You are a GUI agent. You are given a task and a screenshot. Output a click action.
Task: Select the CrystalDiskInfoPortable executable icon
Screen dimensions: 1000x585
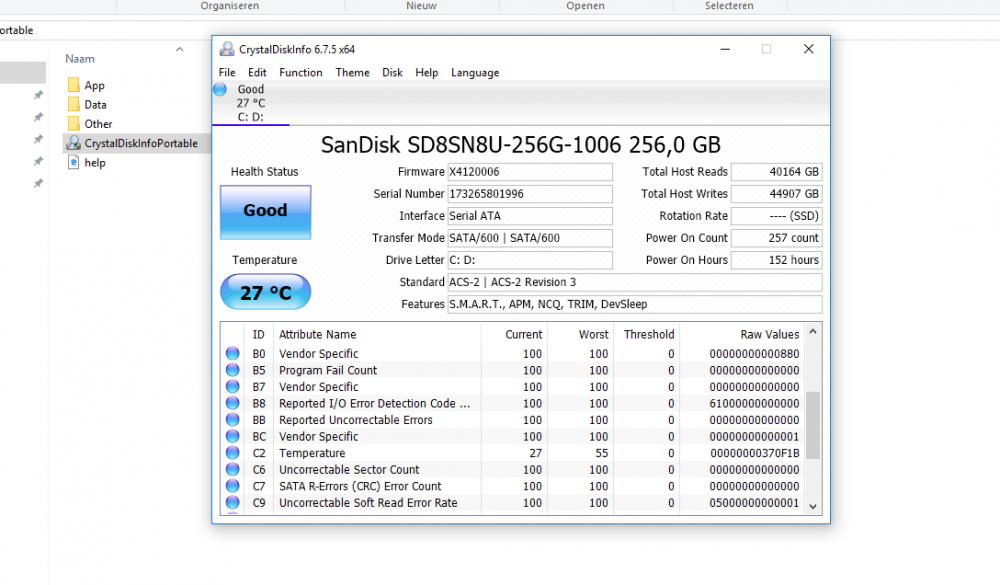[x=74, y=143]
